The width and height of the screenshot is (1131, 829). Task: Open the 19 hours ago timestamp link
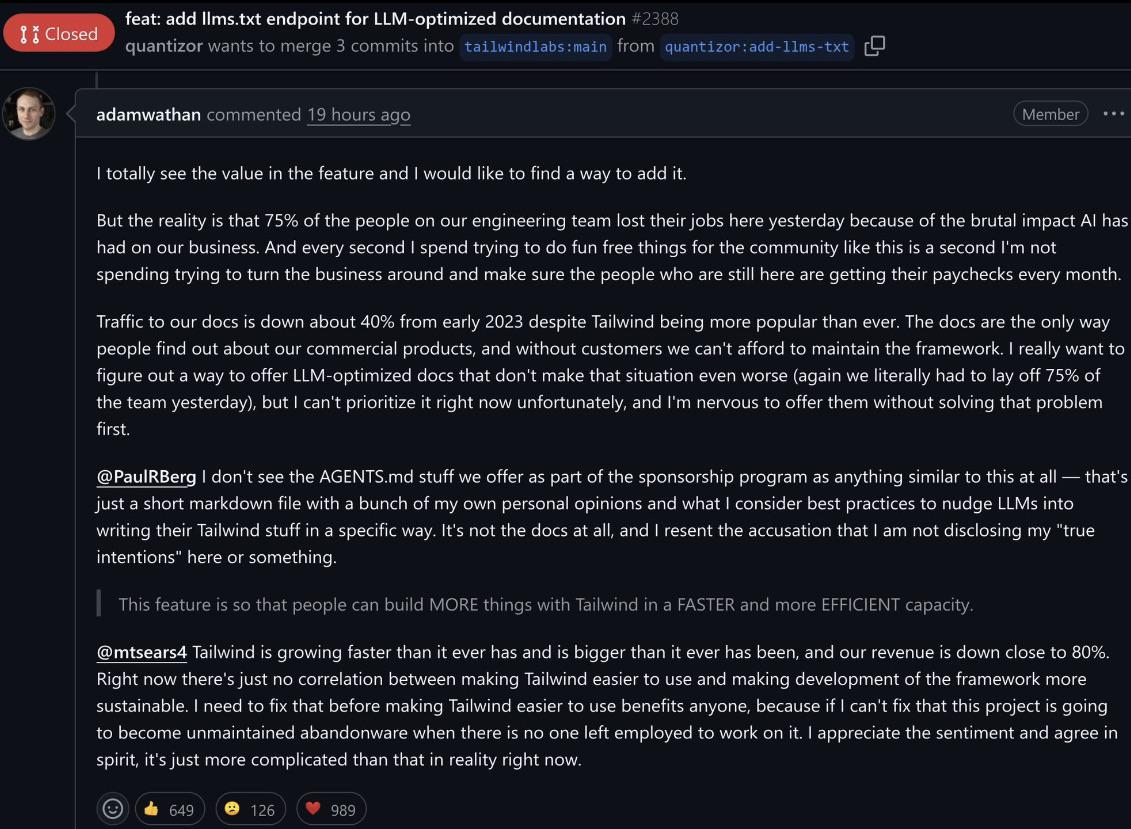click(358, 114)
